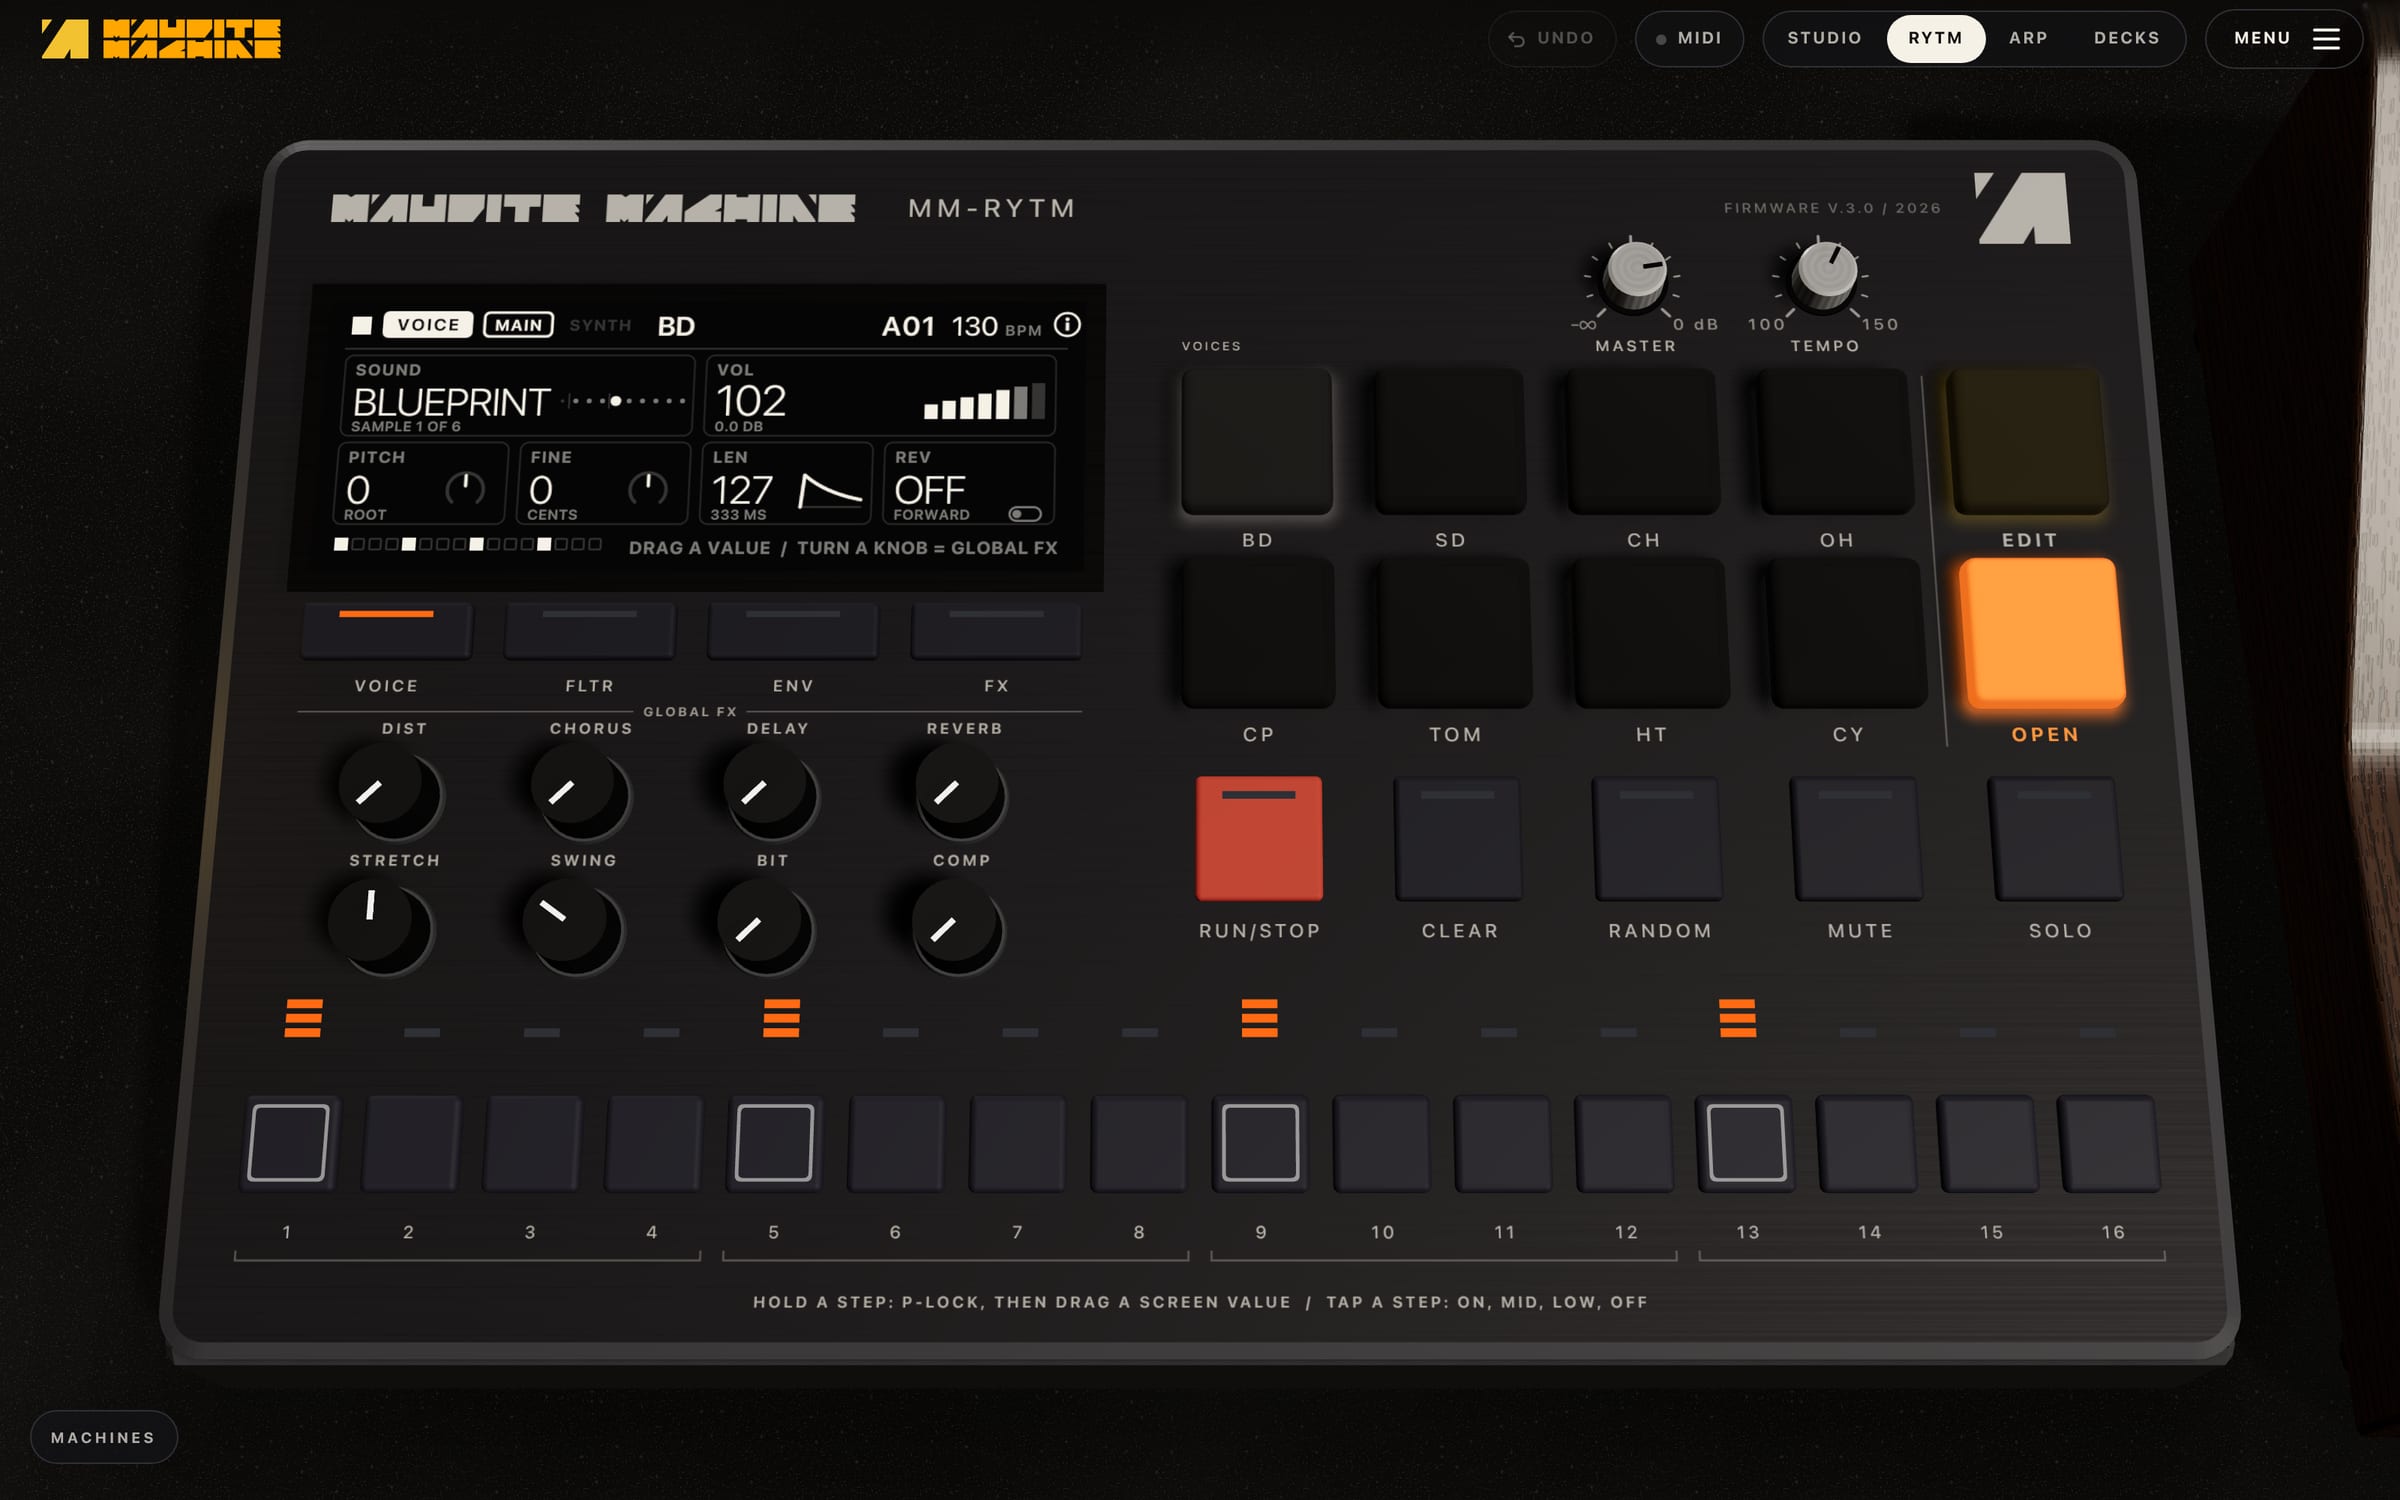Select the VOICE page button below screen

click(x=386, y=630)
